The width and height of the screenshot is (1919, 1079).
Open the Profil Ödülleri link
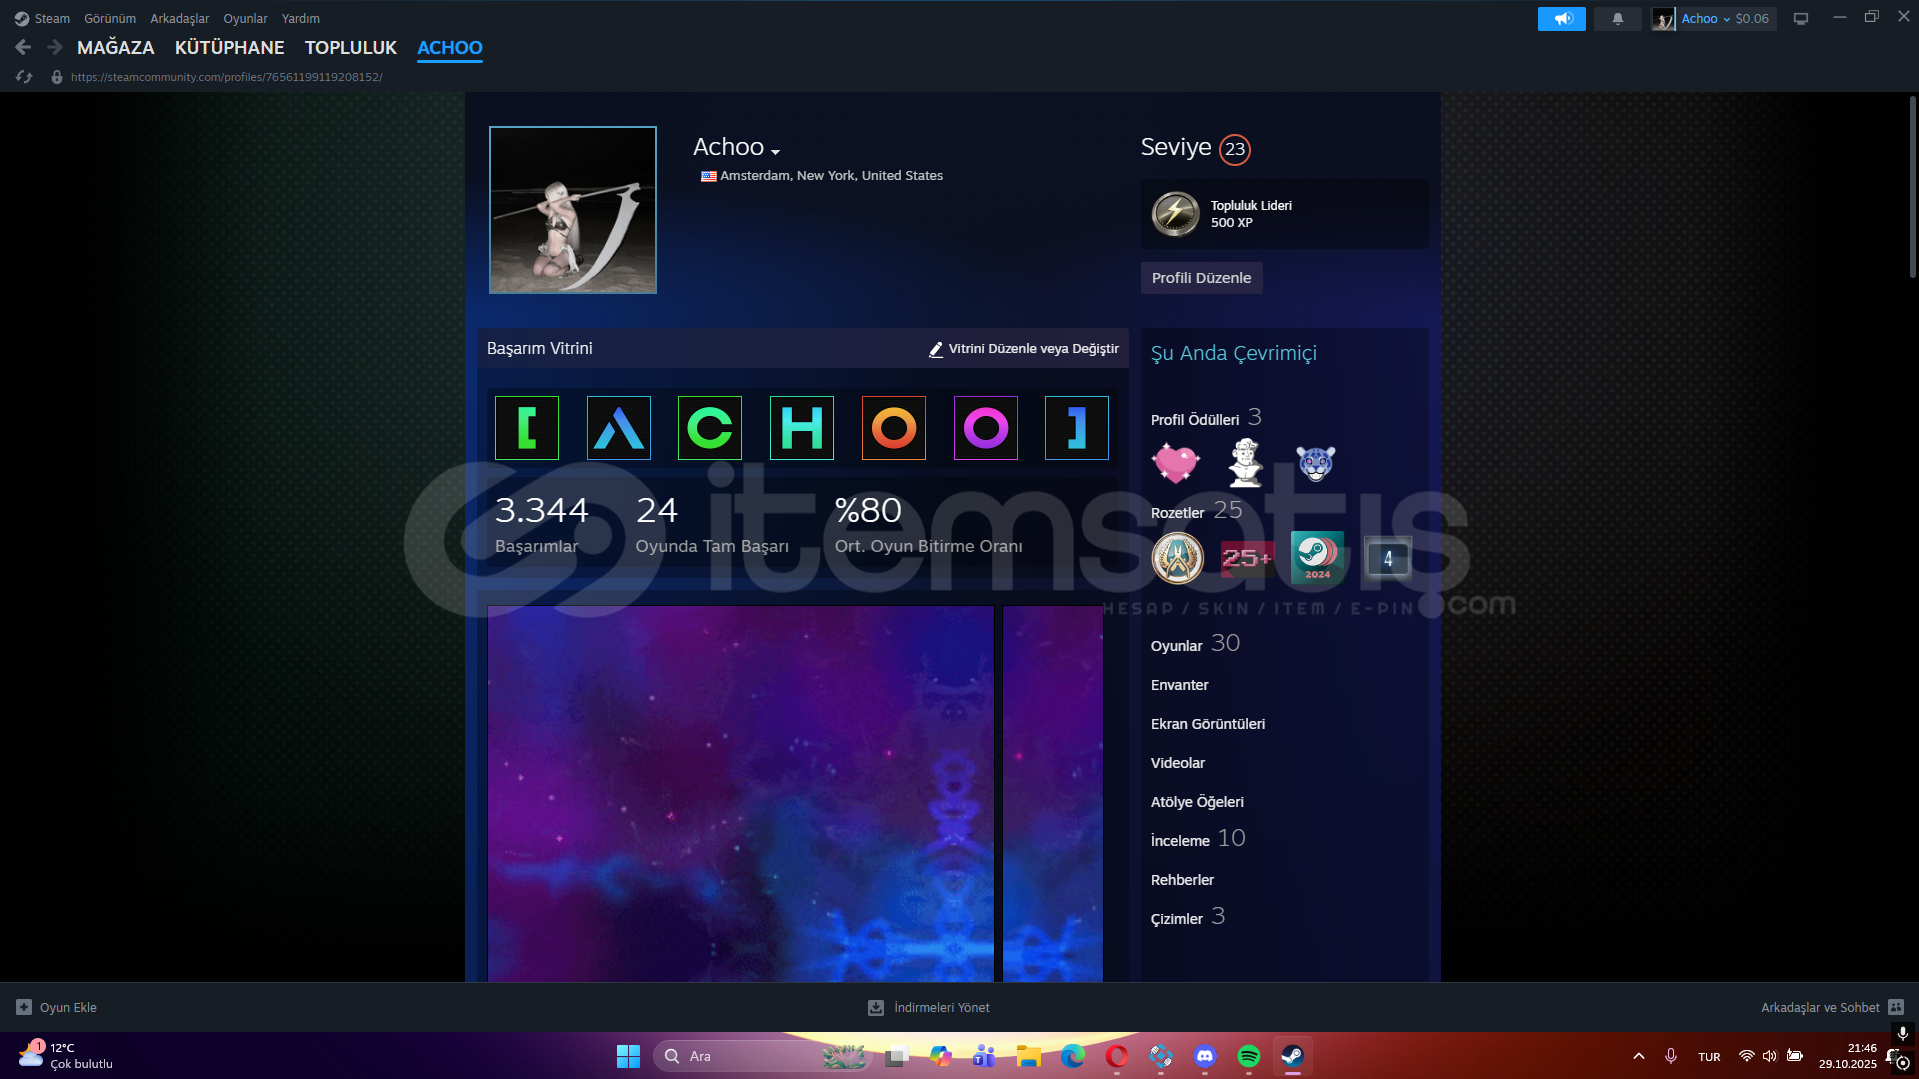coord(1195,420)
